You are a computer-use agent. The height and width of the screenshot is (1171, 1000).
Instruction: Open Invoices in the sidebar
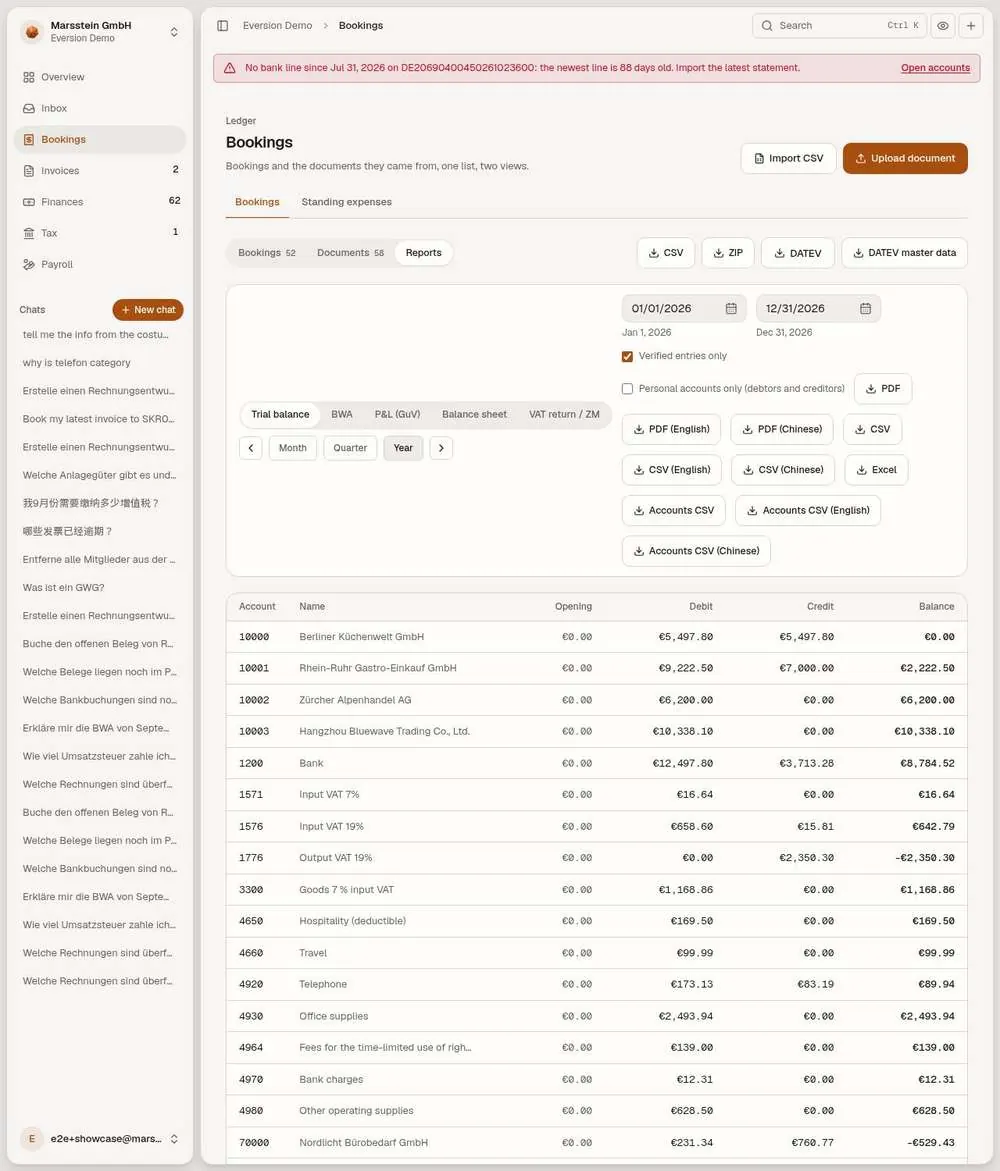click(x=99, y=170)
